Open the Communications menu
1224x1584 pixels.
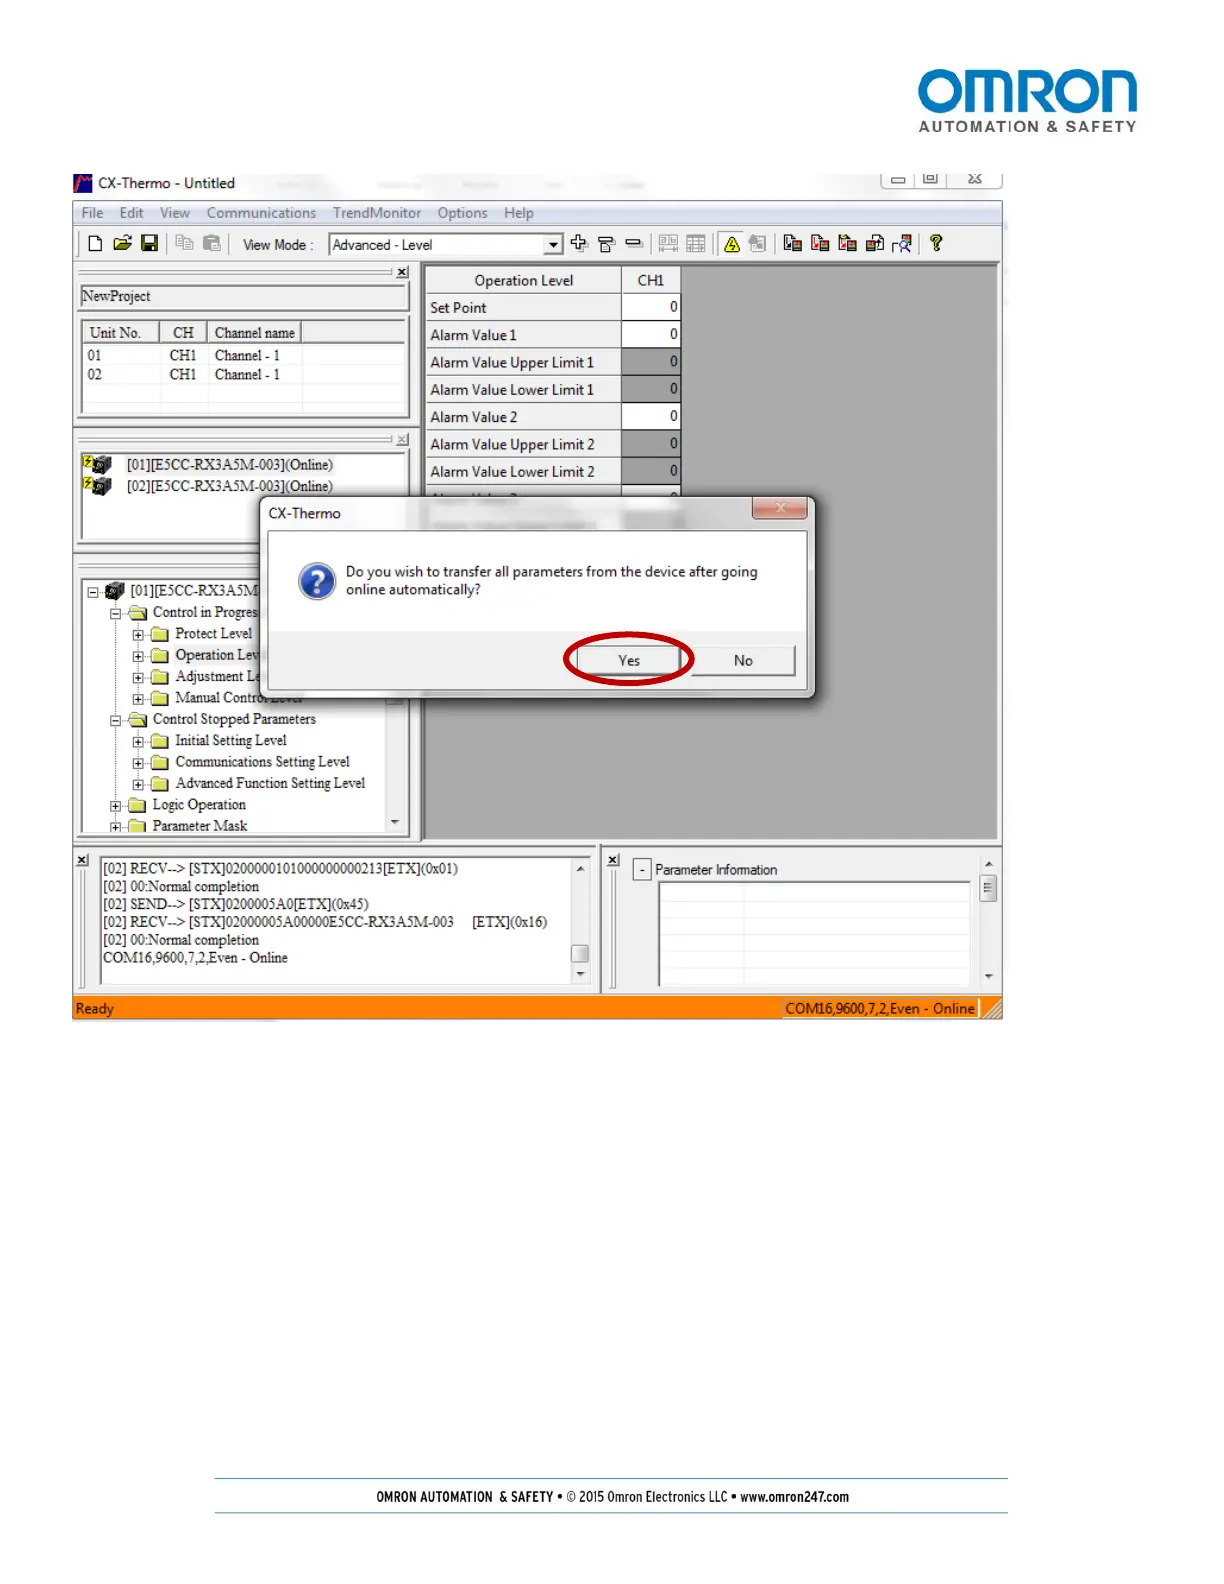261,213
